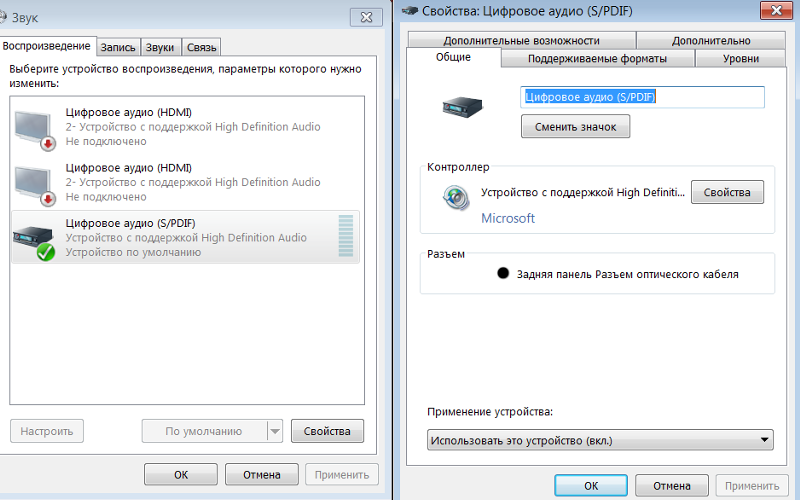This screenshot has width=800, height=500.
Task: Click the second HDMI monitor device icon
Action: pyautogui.click(x=35, y=182)
